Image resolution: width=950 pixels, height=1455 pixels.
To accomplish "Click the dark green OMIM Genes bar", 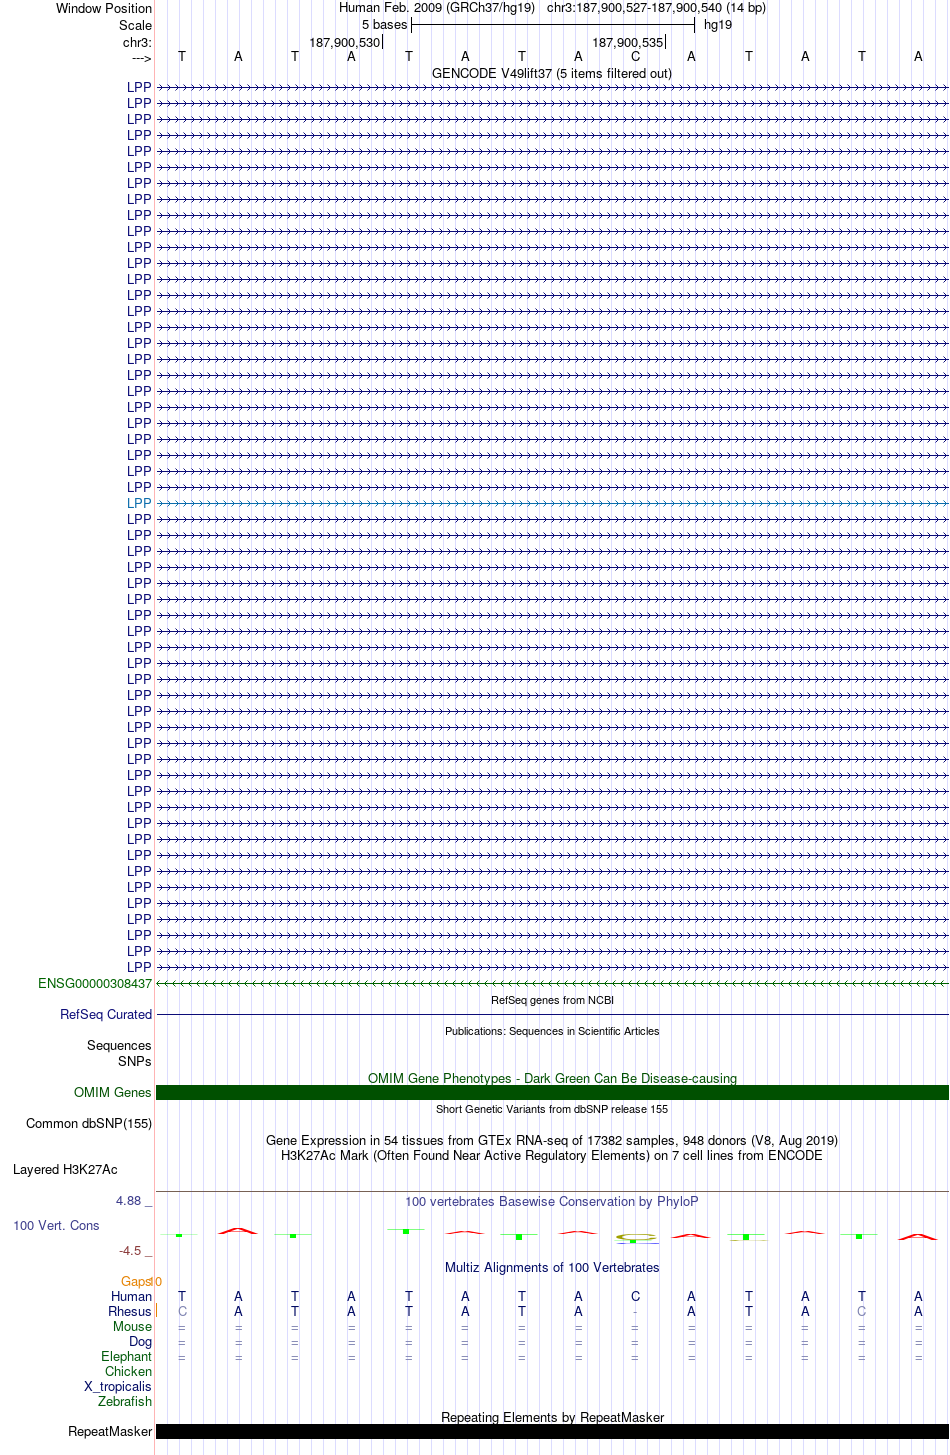I will point(552,1093).
